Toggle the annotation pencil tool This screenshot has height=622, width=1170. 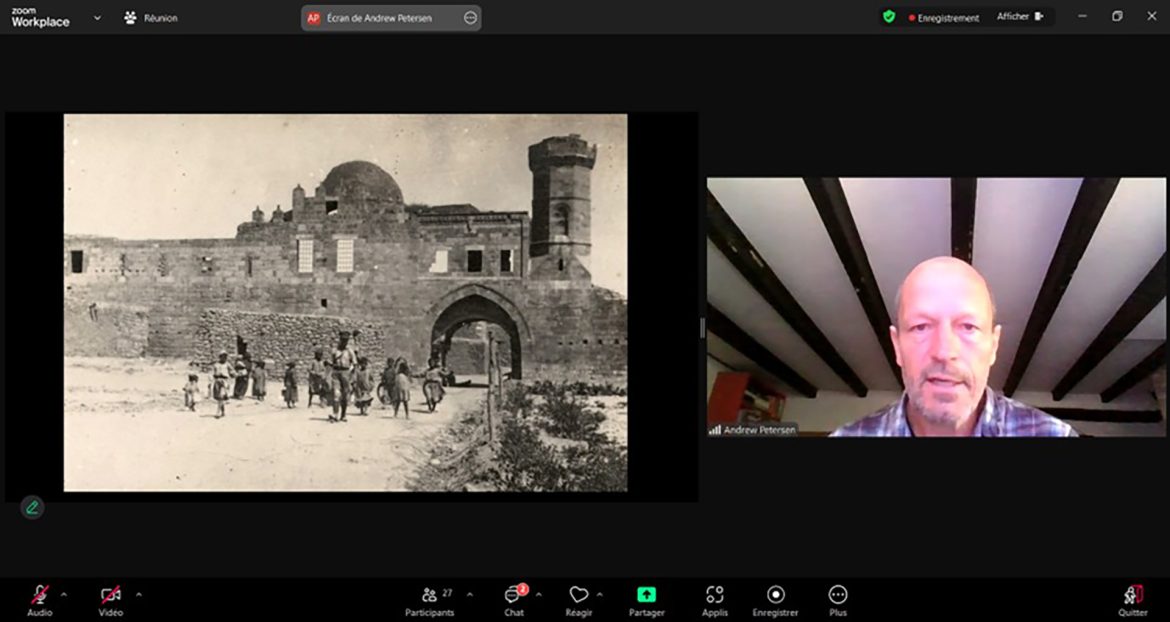[x=32, y=507]
